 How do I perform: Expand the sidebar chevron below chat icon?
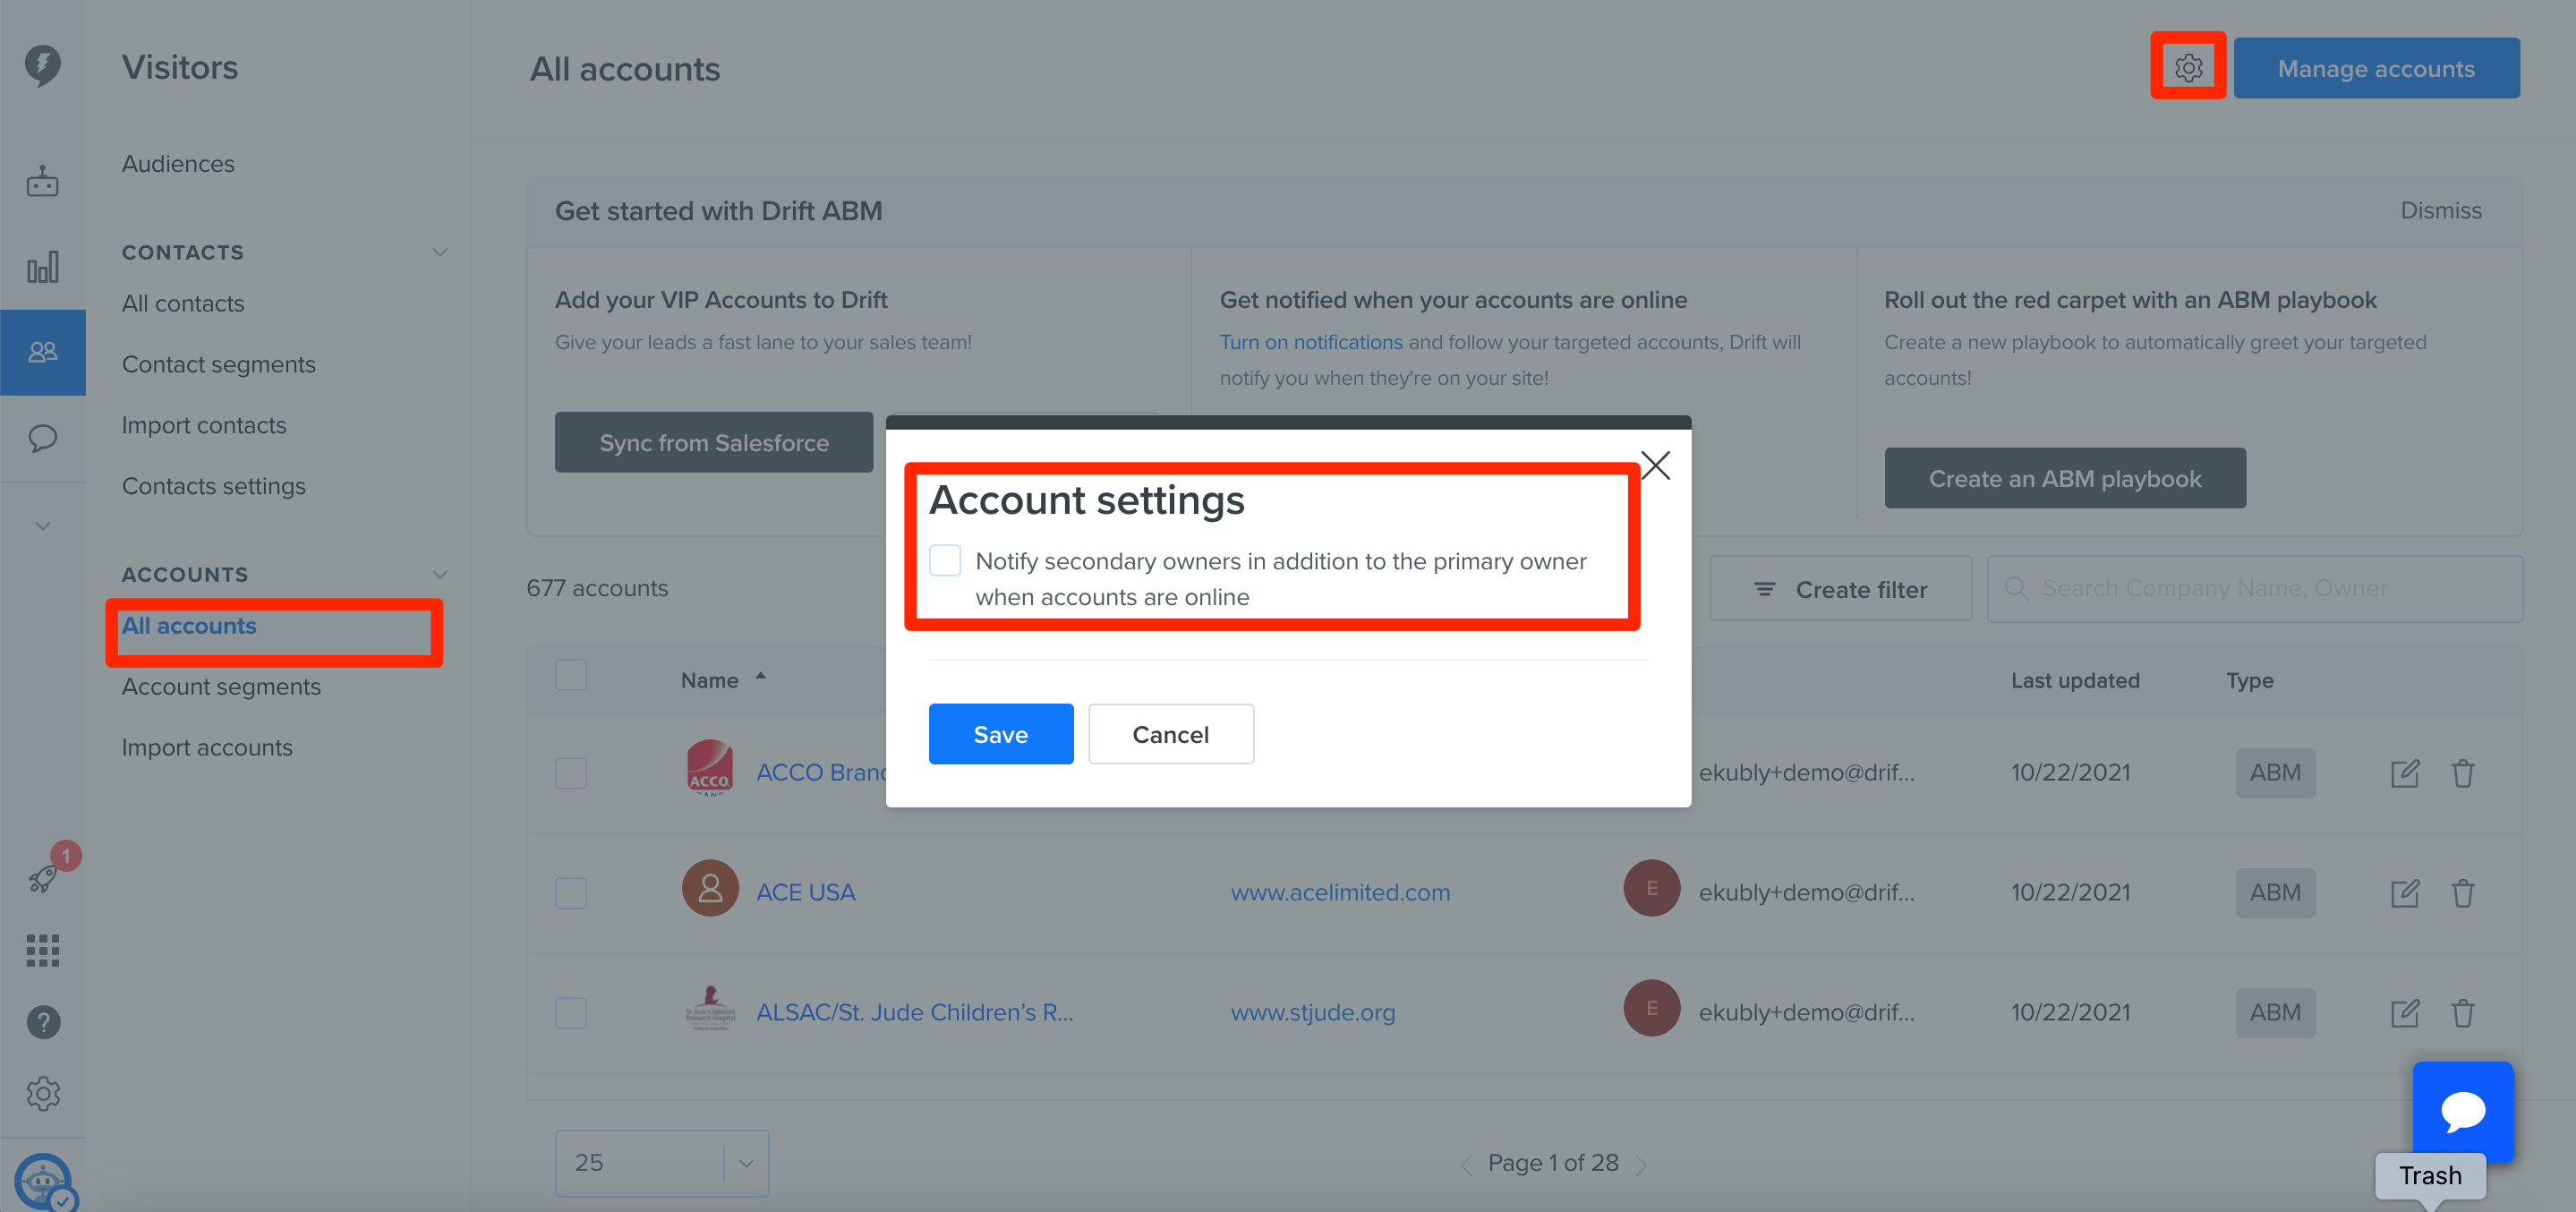[42, 526]
